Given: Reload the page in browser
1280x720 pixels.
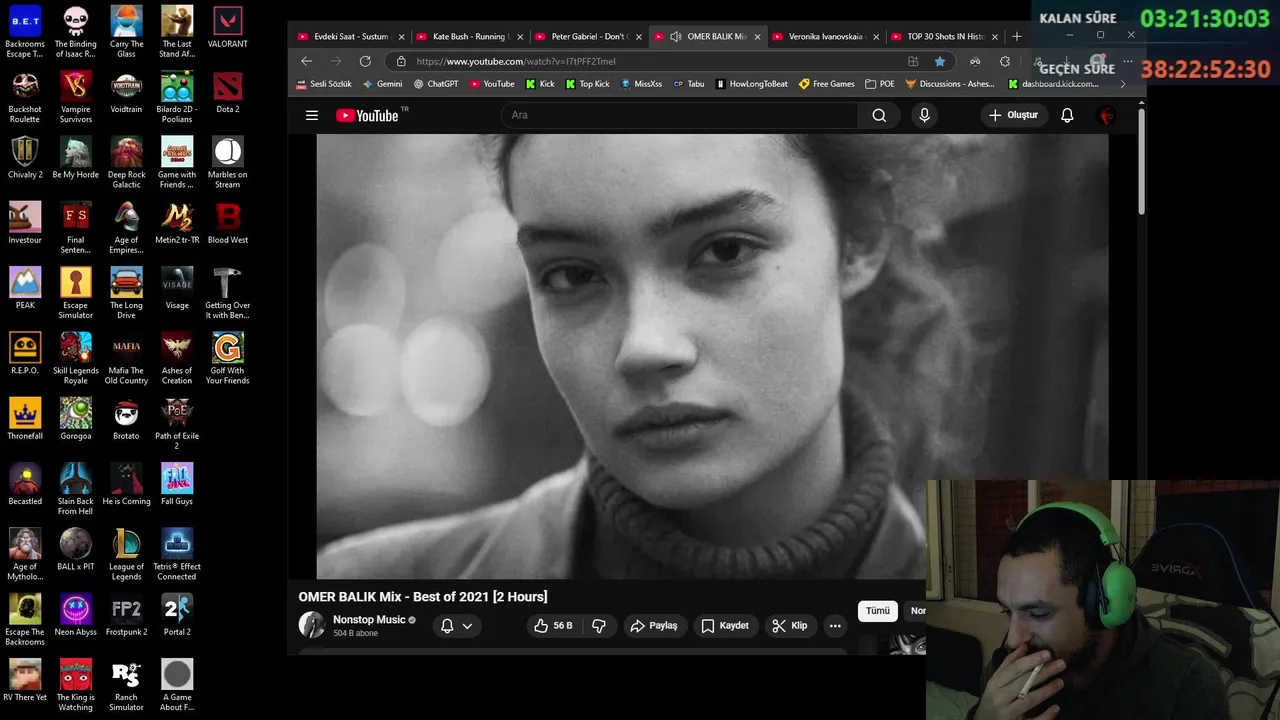Looking at the screenshot, I should [365, 61].
